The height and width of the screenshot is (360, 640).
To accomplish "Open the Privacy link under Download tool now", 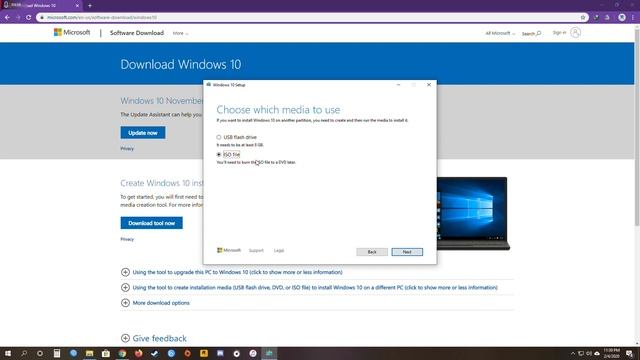I will tap(127, 239).
